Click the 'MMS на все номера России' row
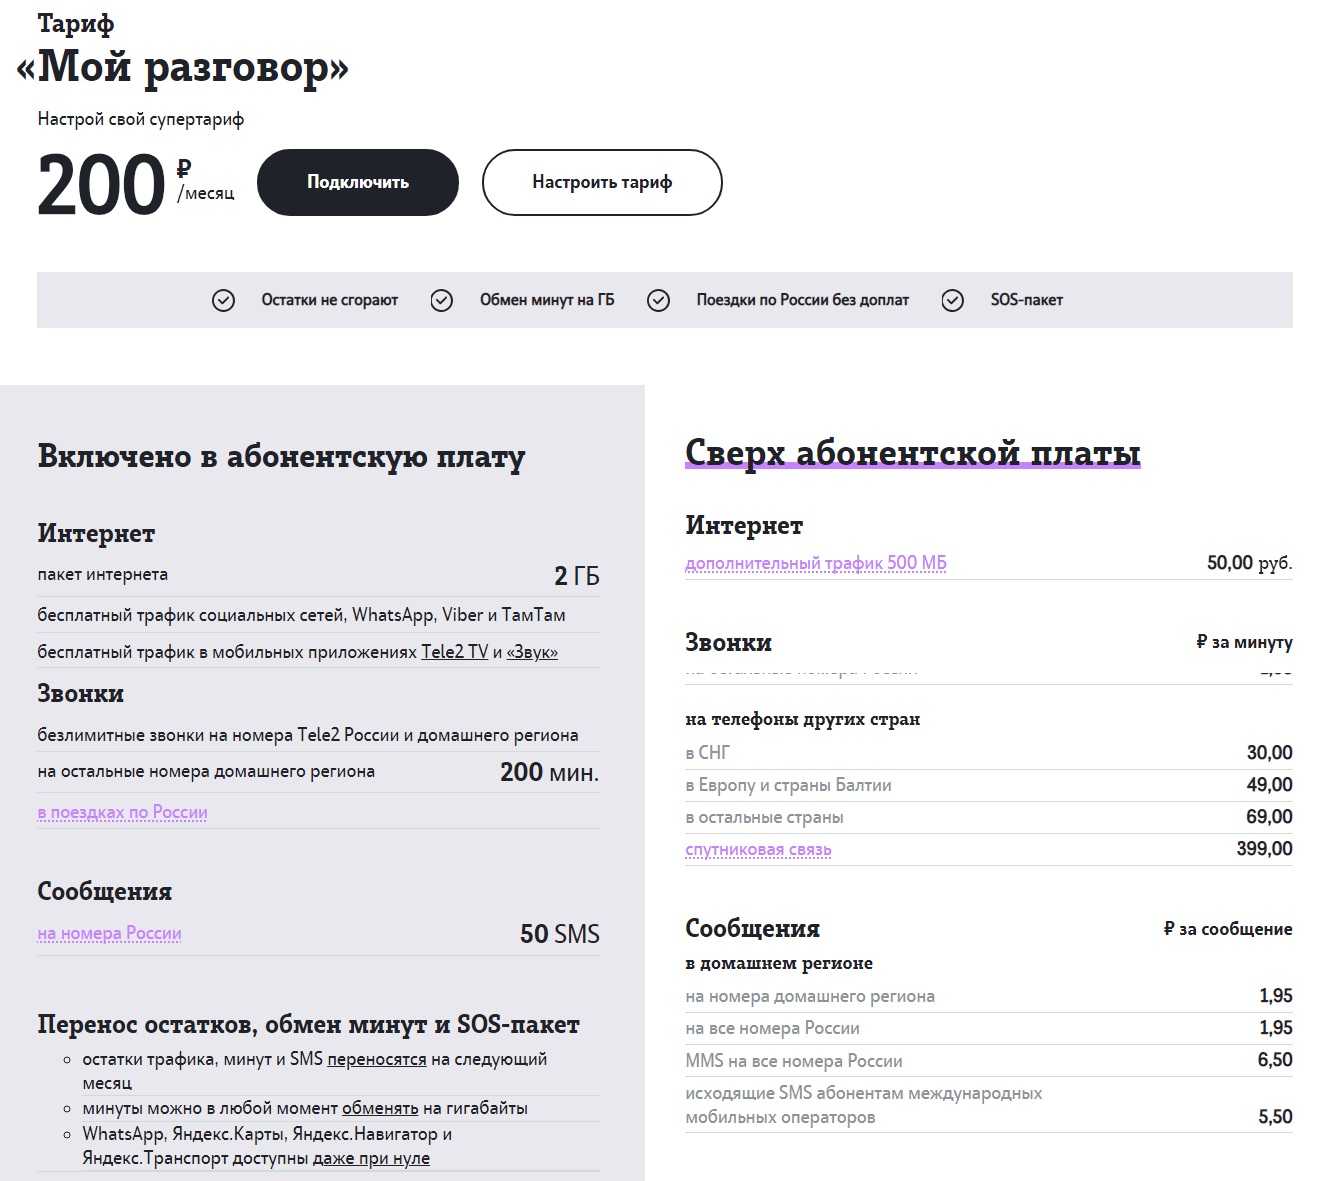 [x=988, y=1060]
